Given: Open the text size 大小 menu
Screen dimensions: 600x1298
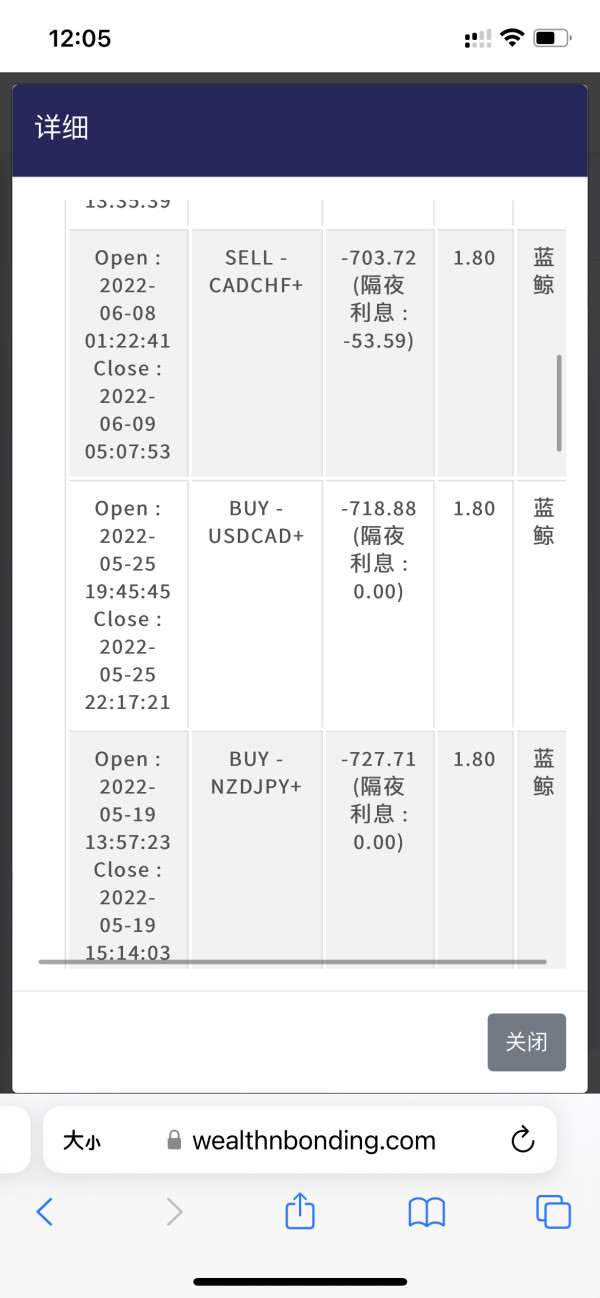Looking at the screenshot, I should (x=82, y=1141).
